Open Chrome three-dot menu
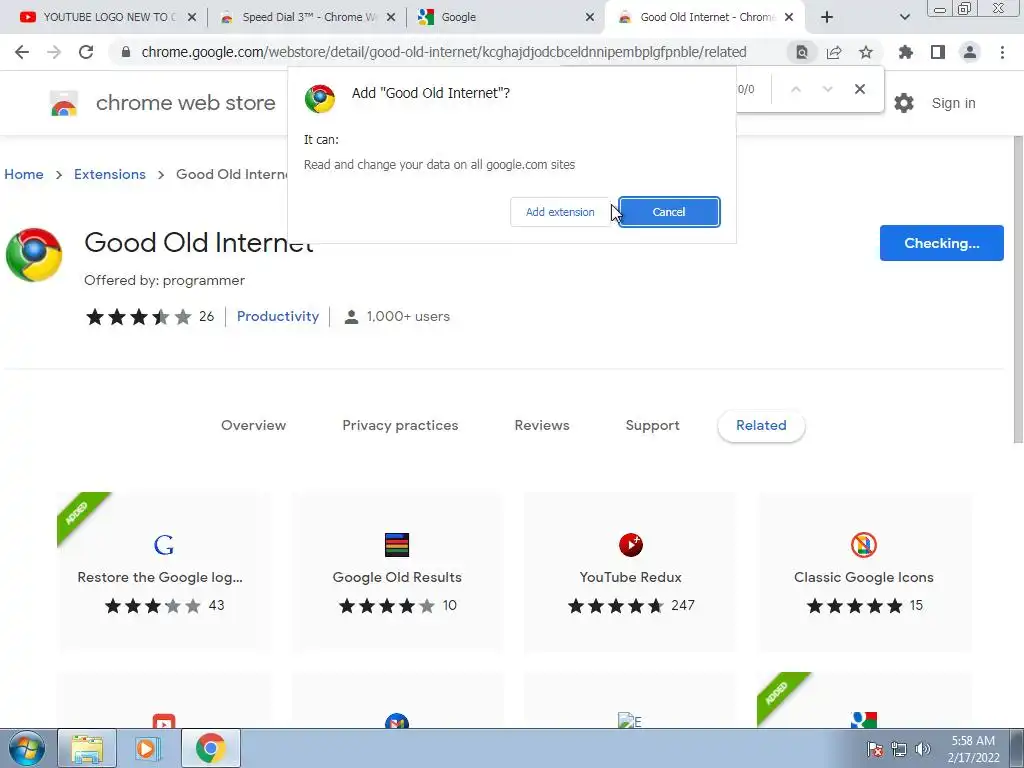The height and width of the screenshot is (768, 1024). pos(1002,52)
